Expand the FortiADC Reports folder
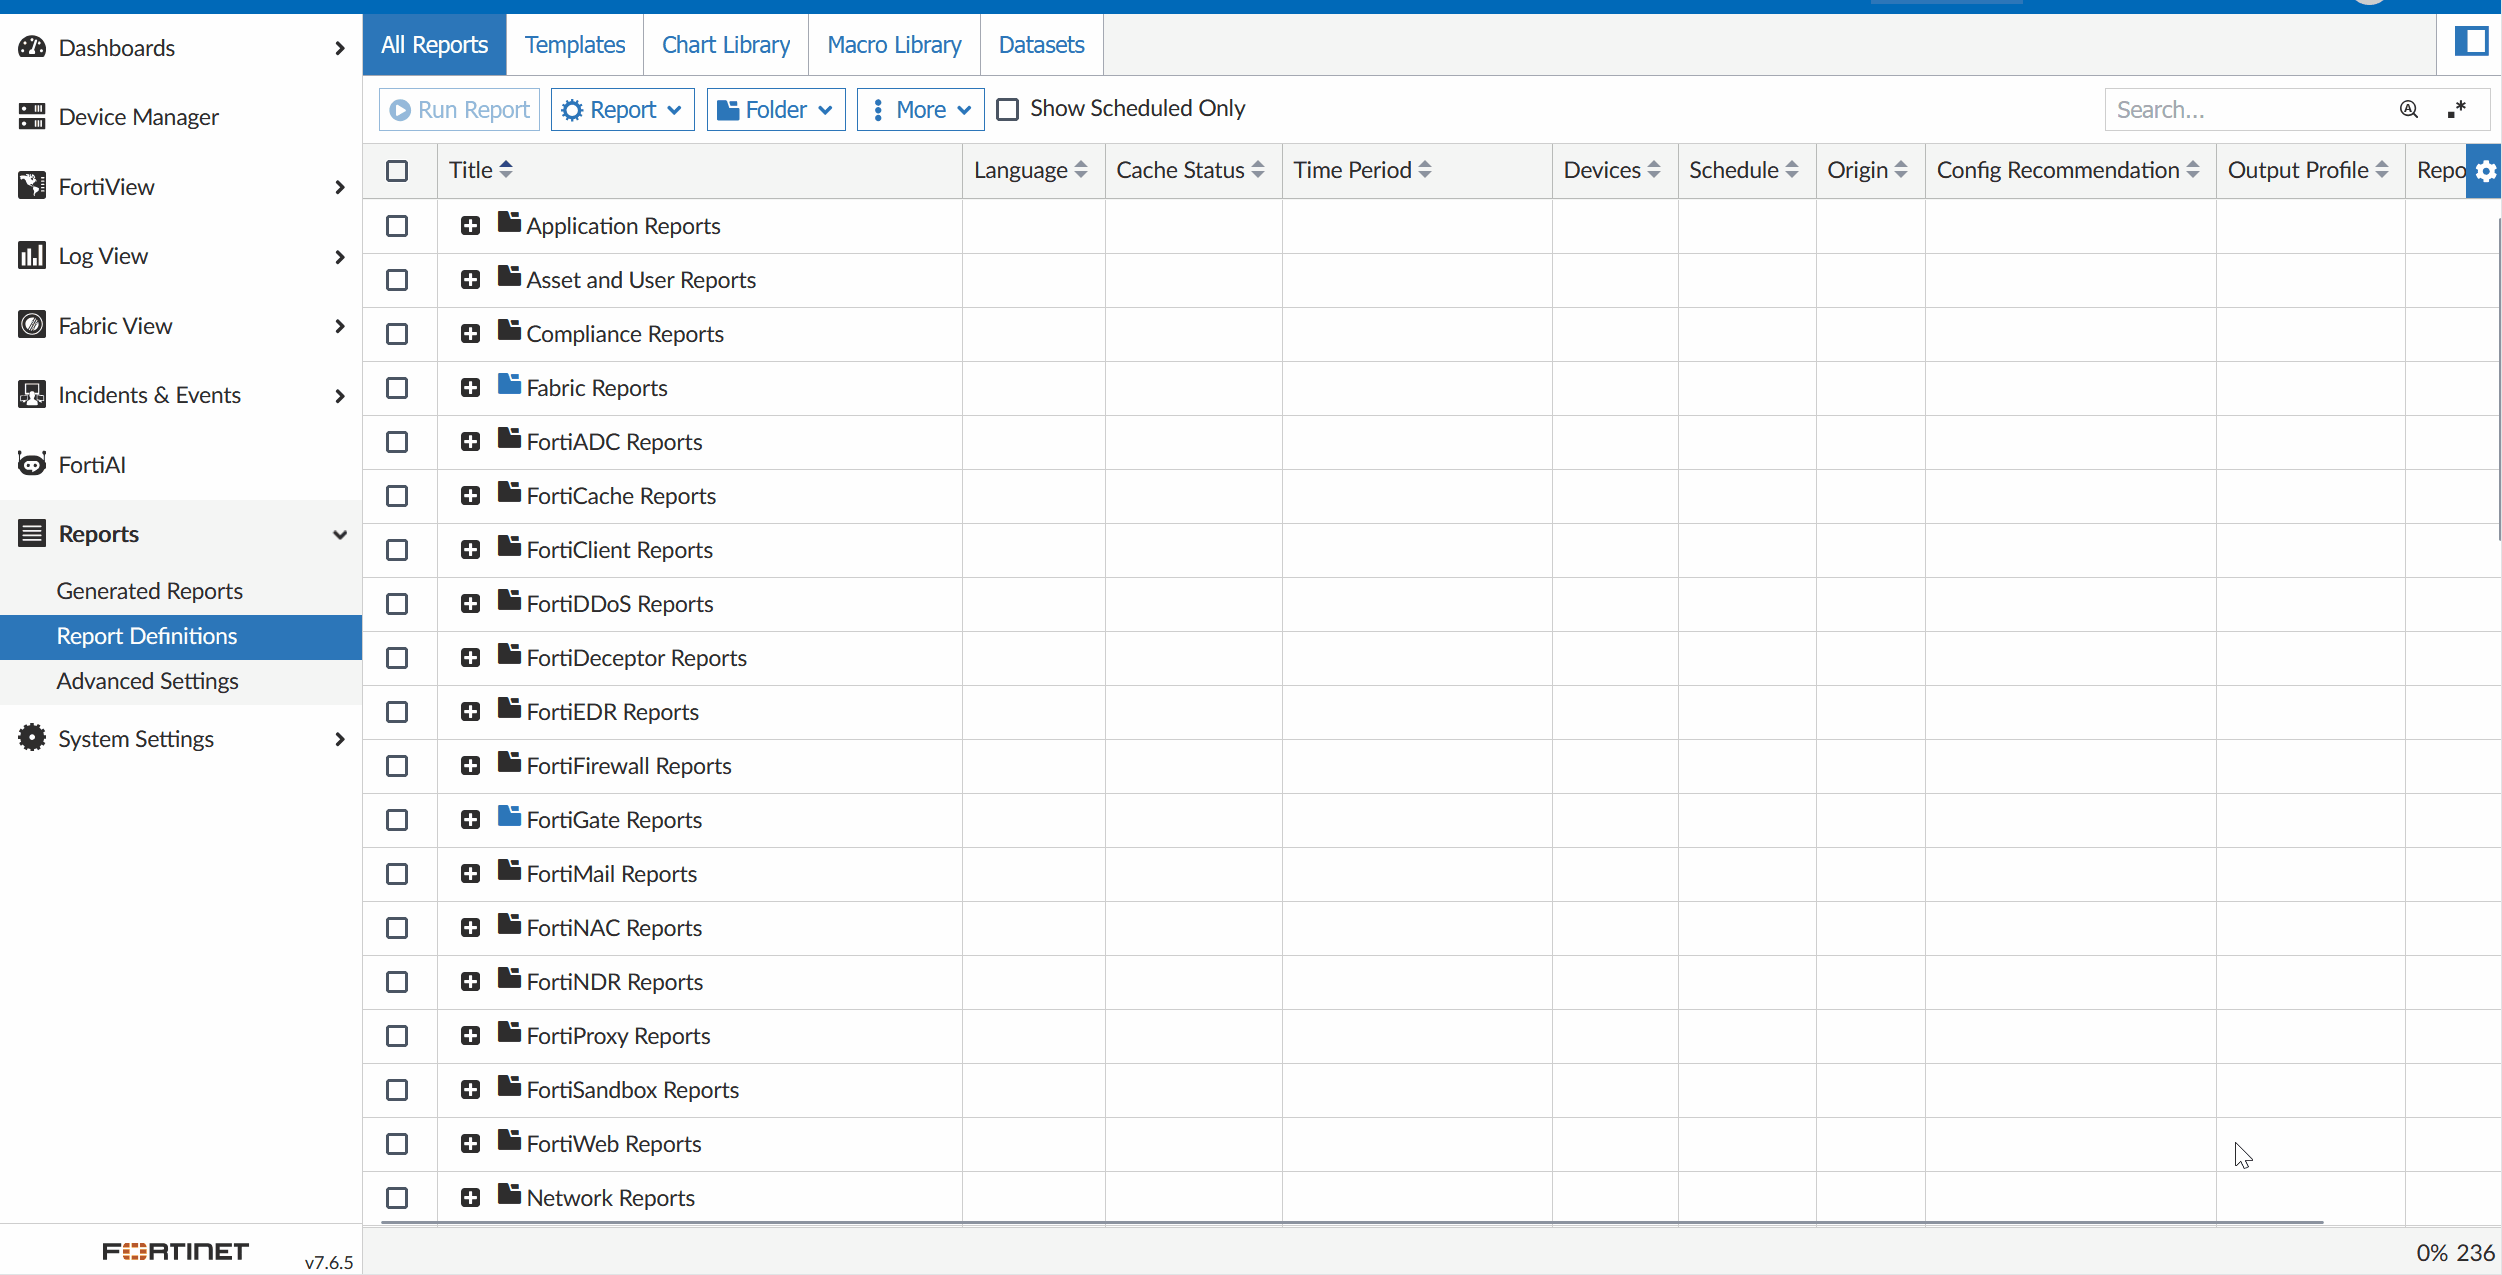Screen dimensions: 2502x1275 (x=470, y=442)
